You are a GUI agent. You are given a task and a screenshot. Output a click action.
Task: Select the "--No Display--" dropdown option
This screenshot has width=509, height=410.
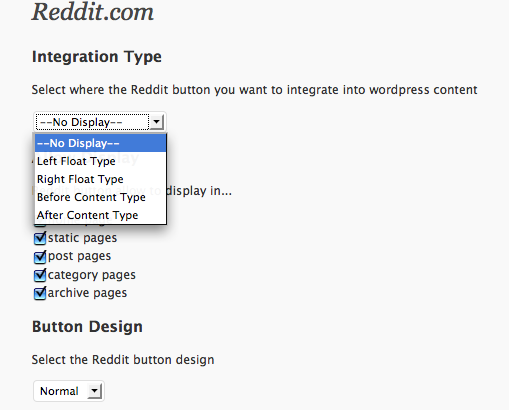click(100, 143)
